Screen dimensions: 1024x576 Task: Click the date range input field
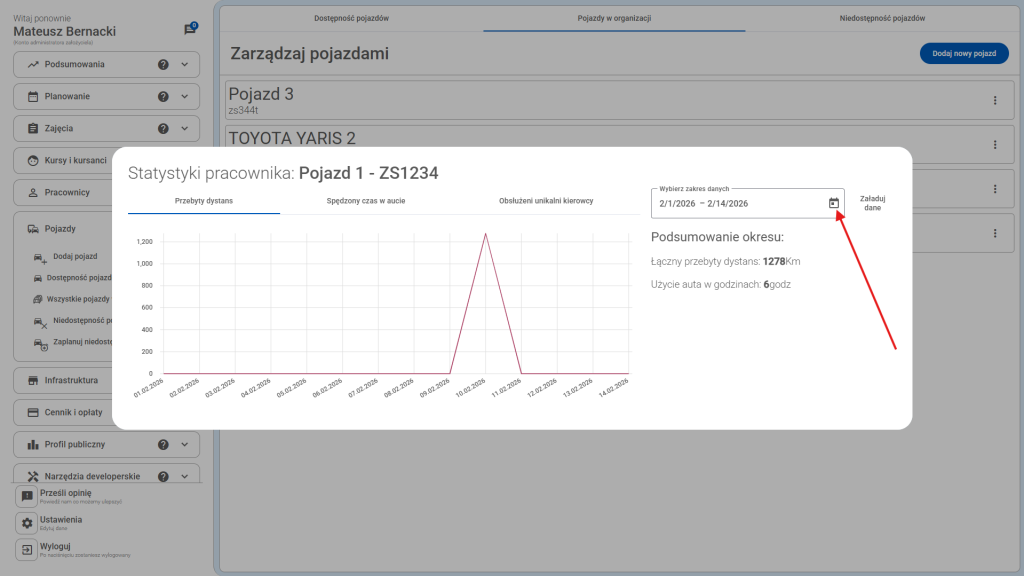[735, 203]
